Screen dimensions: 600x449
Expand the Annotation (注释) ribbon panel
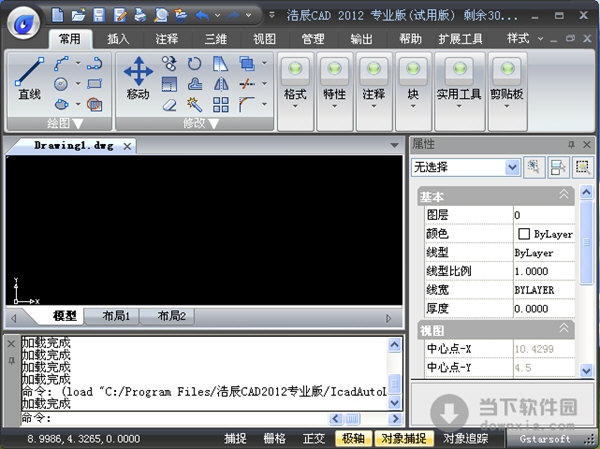[374, 92]
